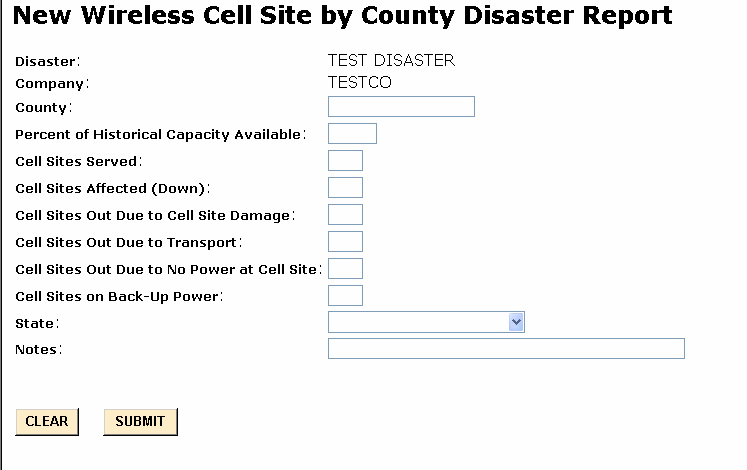Image resolution: width=747 pixels, height=470 pixels.
Task: Click the Notes label text
Action: (39, 349)
